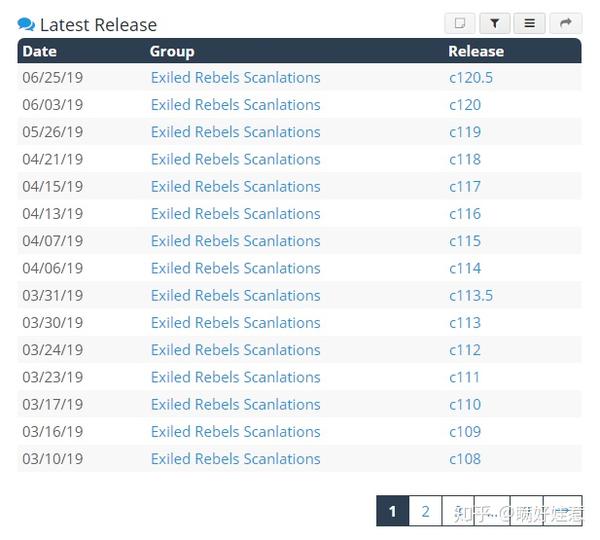Click the share arrow icon button

pyautogui.click(x=564, y=23)
